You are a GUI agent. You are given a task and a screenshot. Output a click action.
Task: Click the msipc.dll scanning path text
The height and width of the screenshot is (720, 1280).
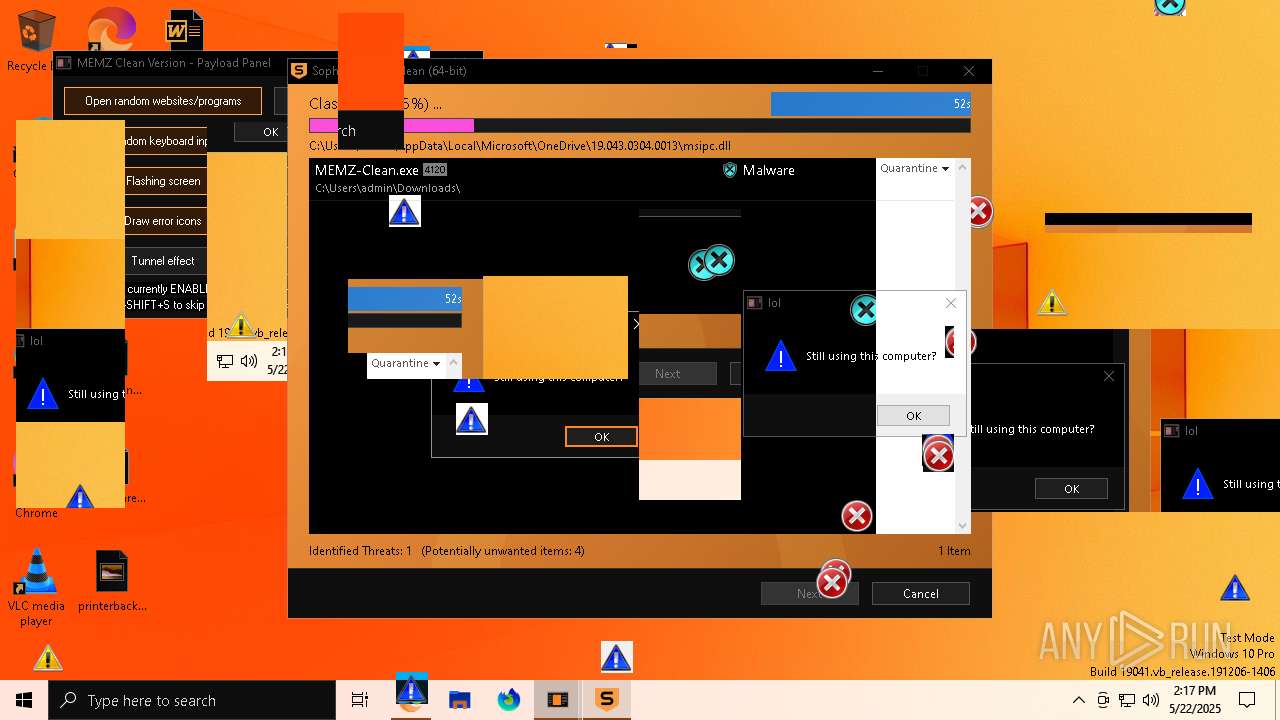[x=520, y=146]
